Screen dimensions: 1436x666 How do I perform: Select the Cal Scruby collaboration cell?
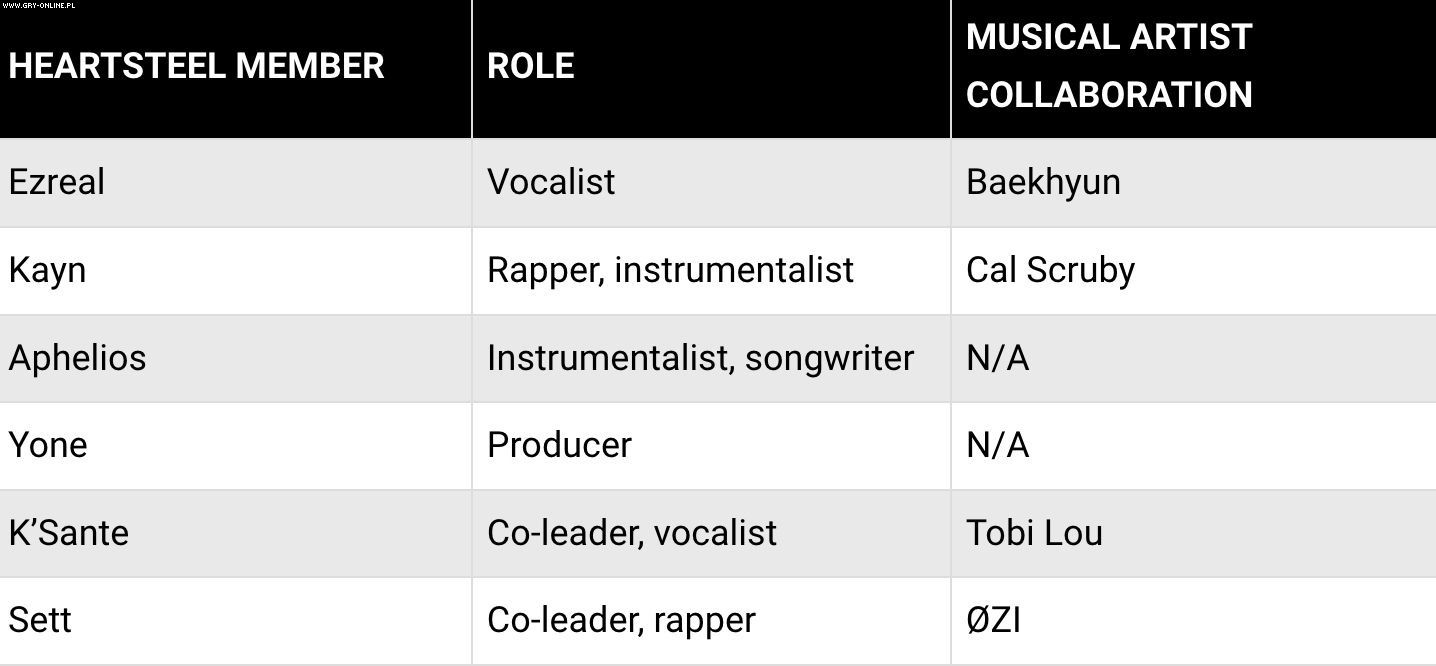(1050, 270)
